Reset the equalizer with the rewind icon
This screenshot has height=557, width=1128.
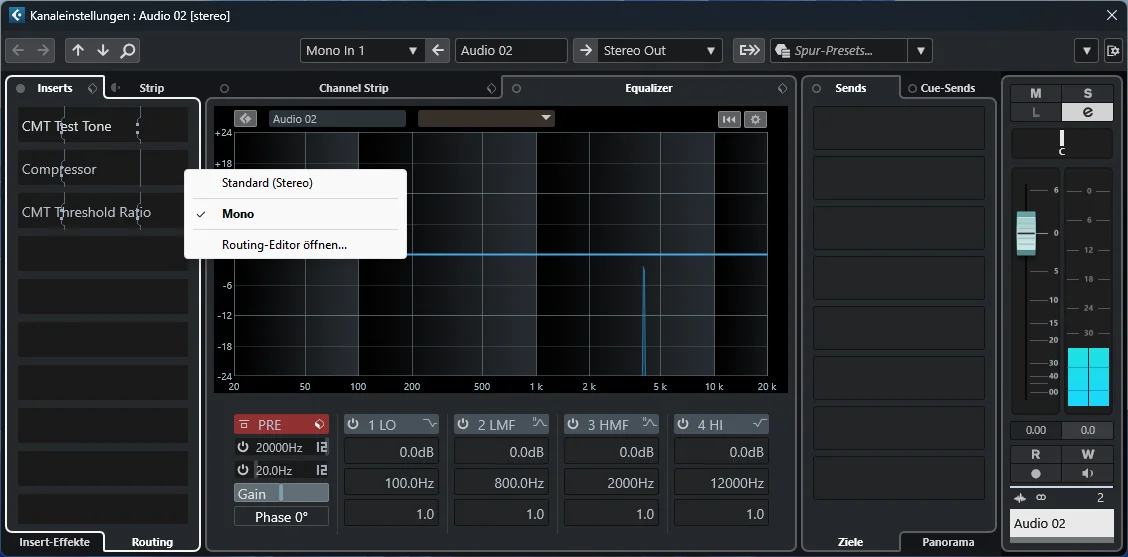pyautogui.click(x=729, y=119)
